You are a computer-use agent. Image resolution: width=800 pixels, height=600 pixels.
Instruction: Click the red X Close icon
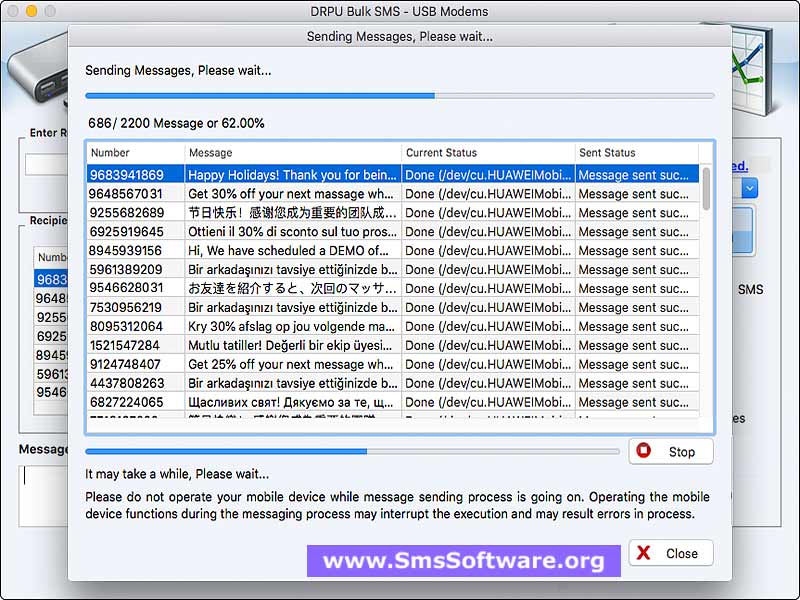pos(645,553)
